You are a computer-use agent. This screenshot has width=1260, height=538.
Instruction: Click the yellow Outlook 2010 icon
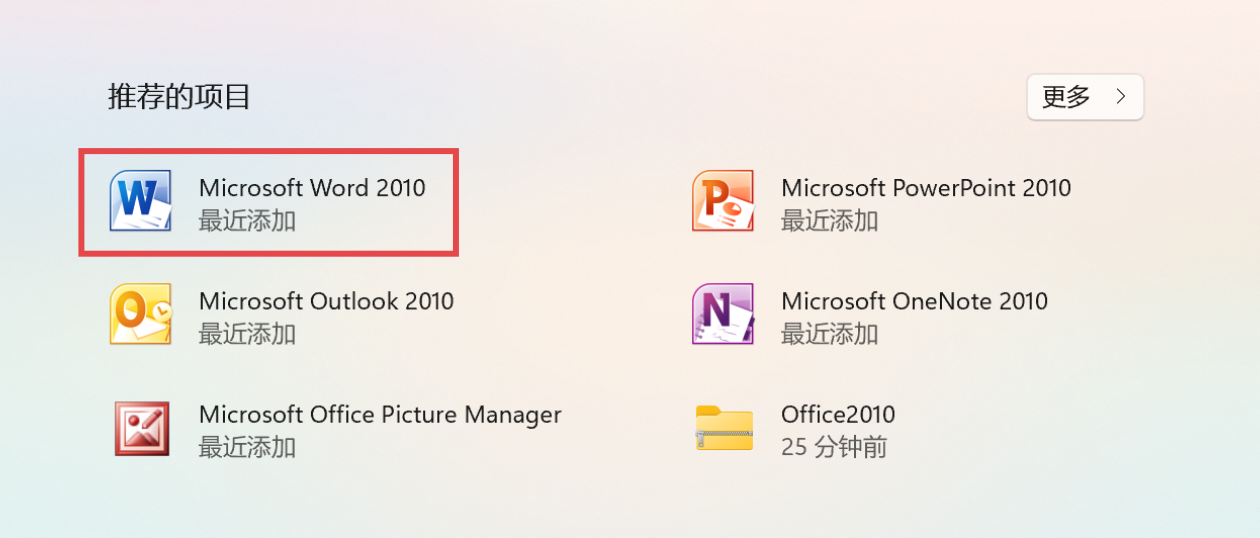pyautogui.click(x=140, y=315)
